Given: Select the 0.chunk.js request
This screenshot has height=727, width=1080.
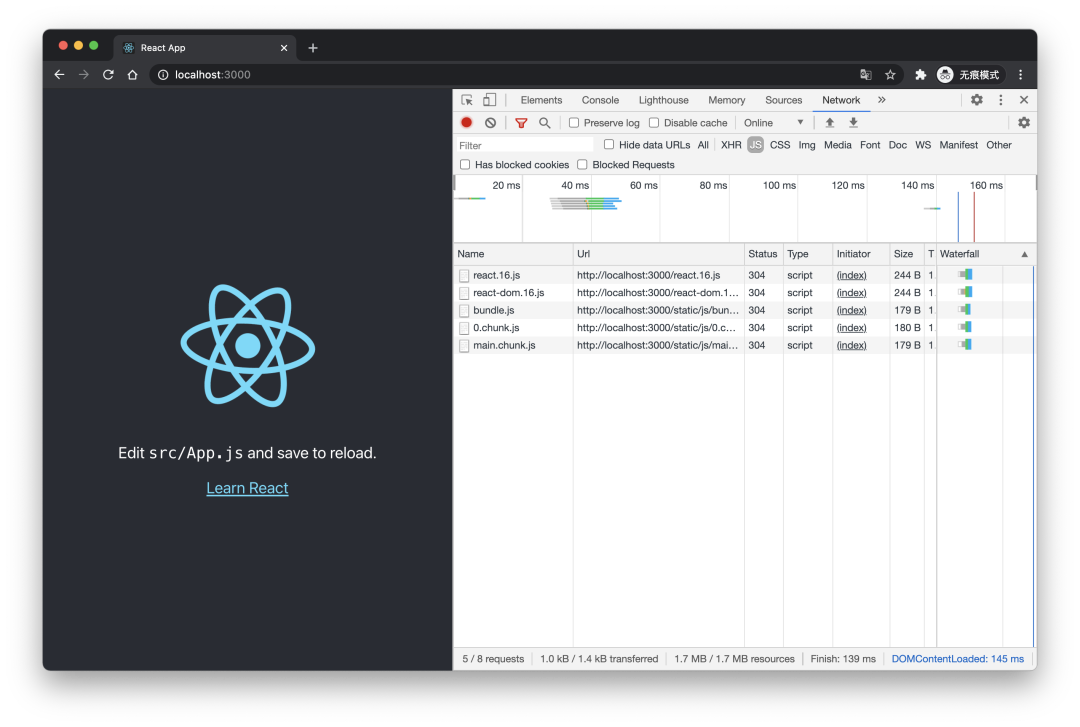Looking at the screenshot, I should pos(744,328).
